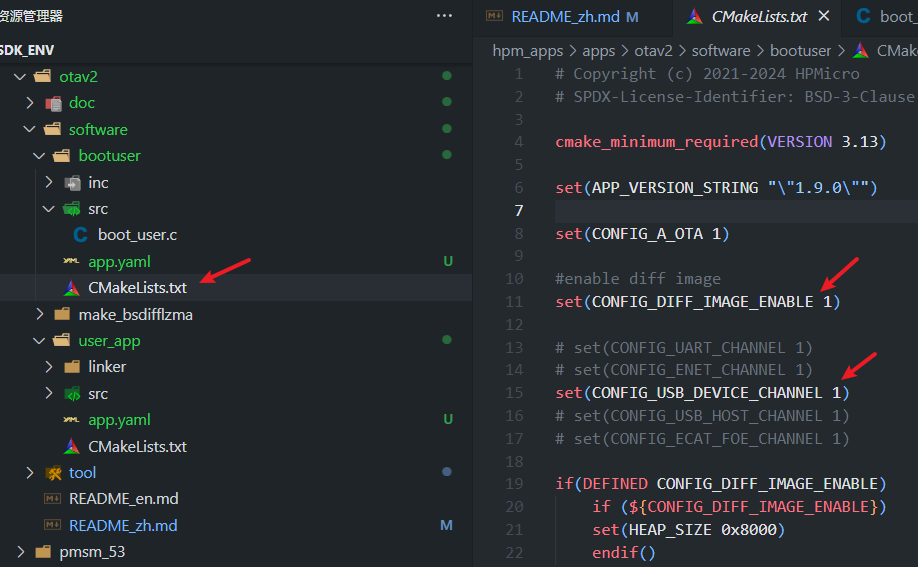The height and width of the screenshot is (567, 918).
Task: Click the YAML icon of user_app app.yaml
Action: (71, 419)
